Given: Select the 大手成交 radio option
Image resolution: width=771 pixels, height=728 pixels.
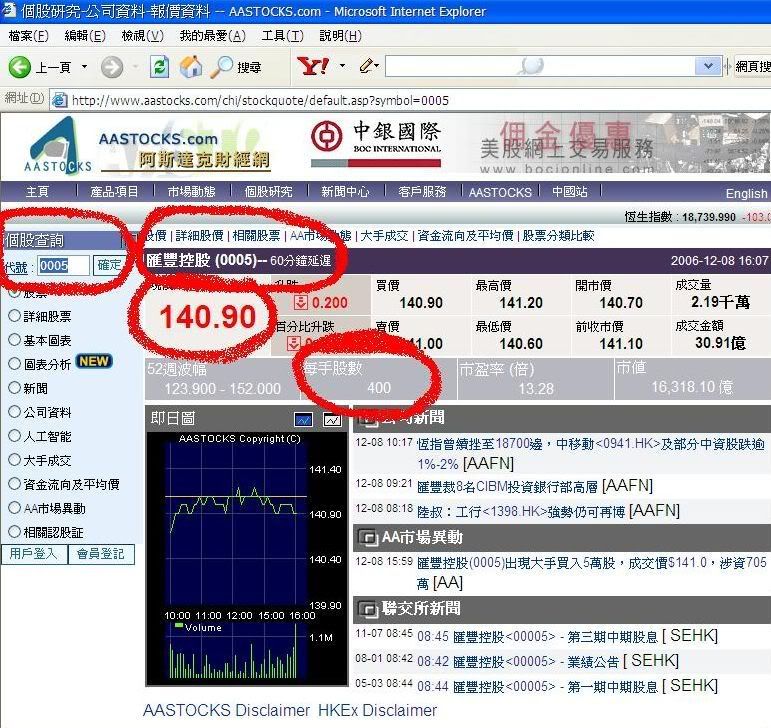Looking at the screenshot, I should (15, 460).
